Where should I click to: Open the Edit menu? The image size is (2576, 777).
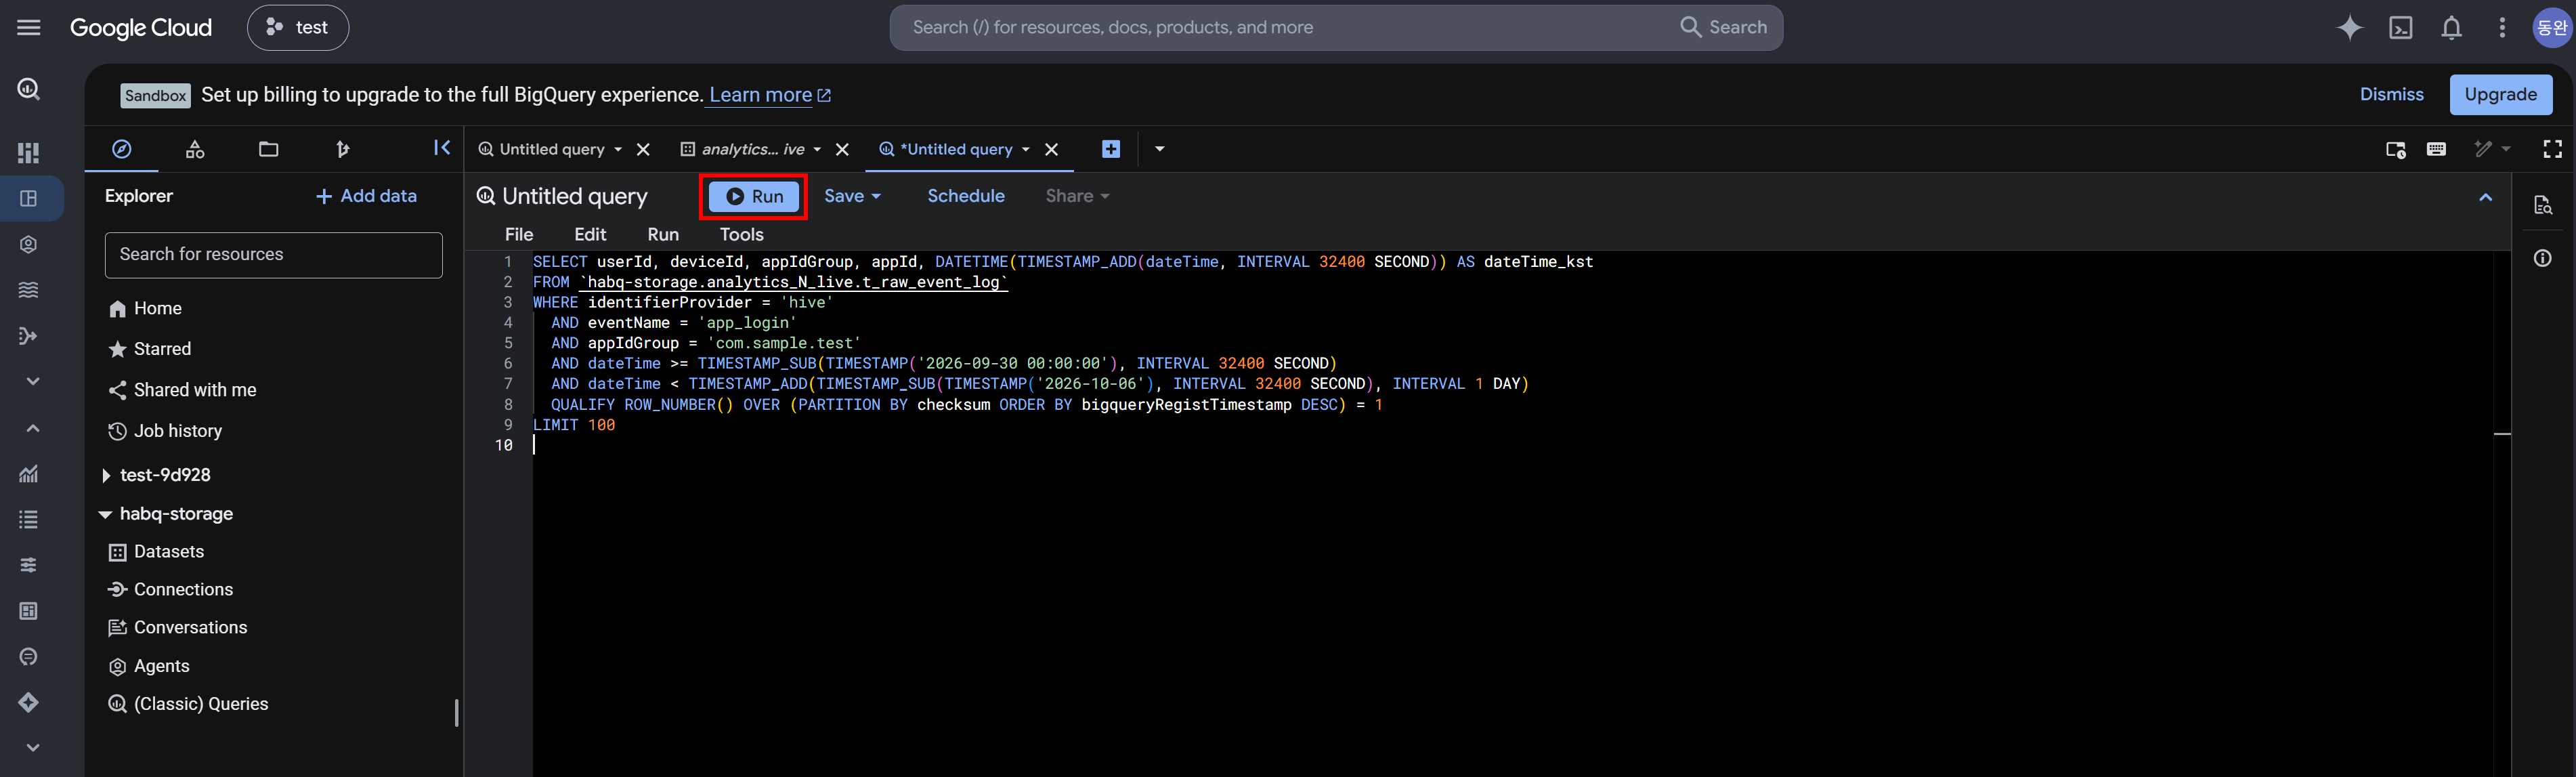[590, 234]
